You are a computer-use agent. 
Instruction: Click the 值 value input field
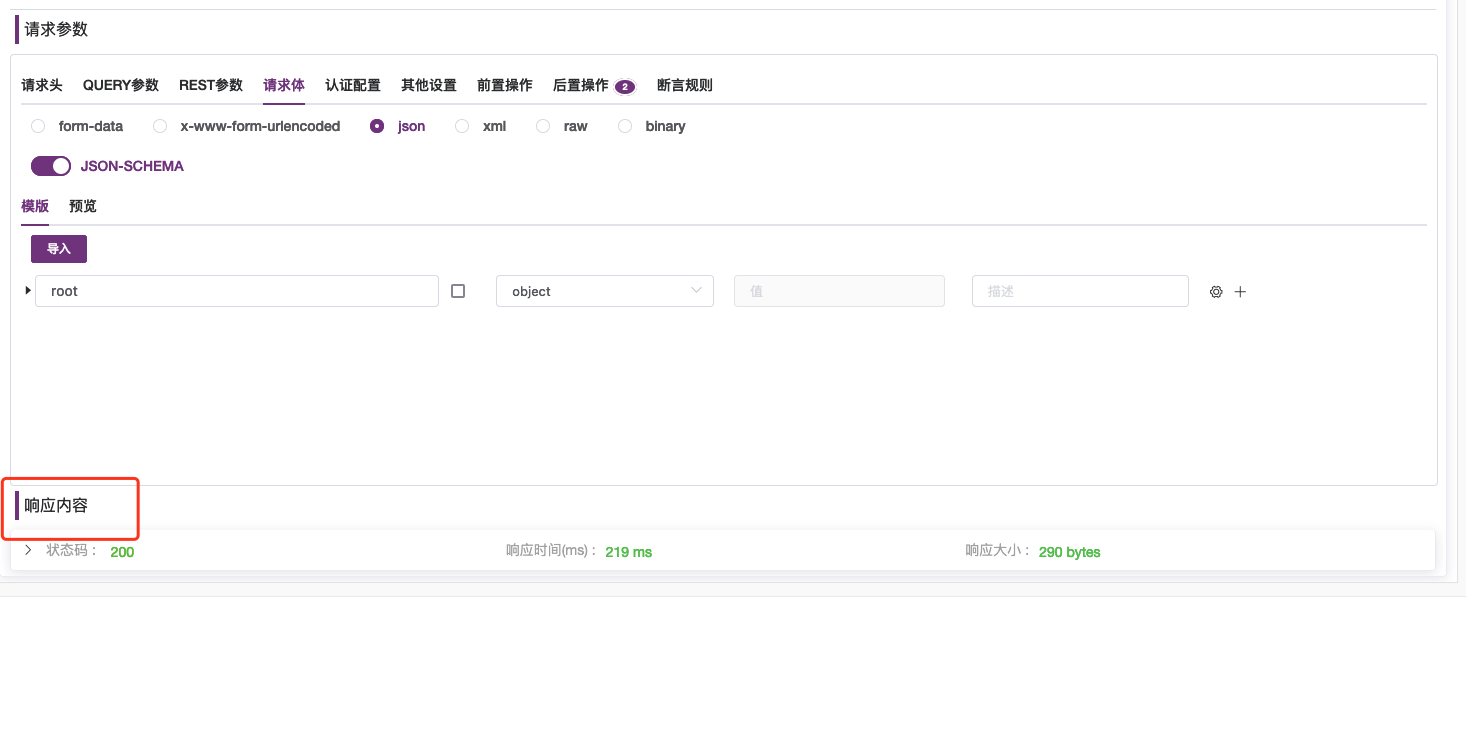(x=839, y=290)
